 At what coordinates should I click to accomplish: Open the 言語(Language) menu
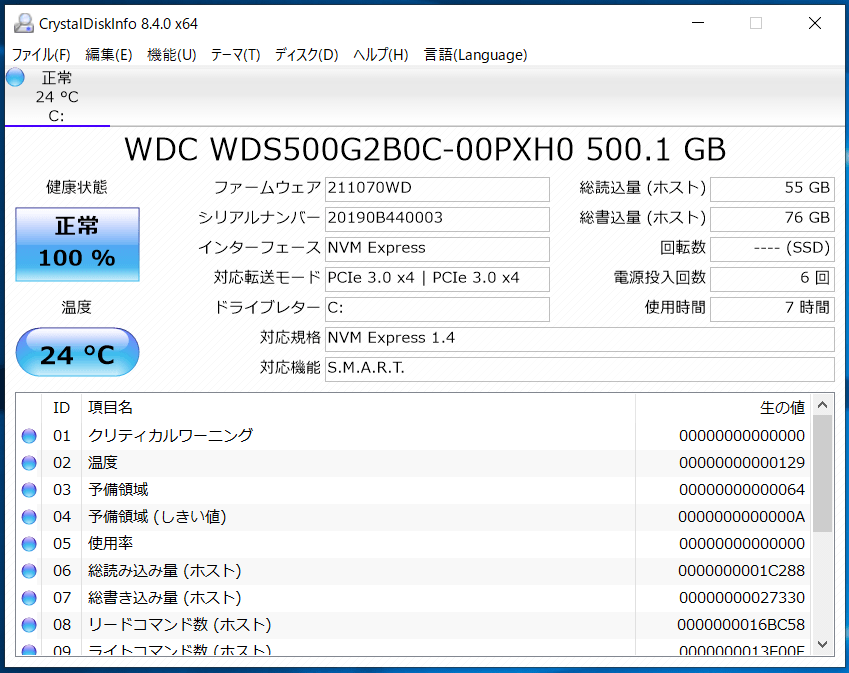pyautogui.click(x=475, y=55)
